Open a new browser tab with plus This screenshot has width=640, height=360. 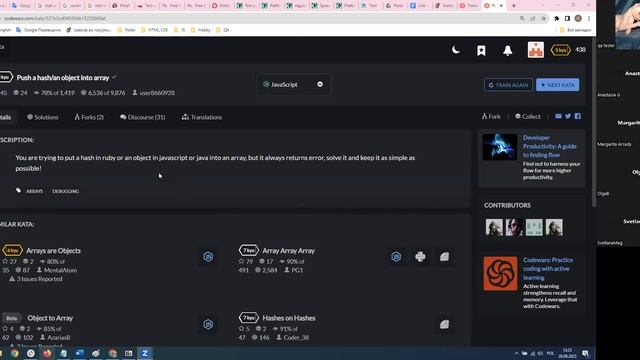[513, 6]
